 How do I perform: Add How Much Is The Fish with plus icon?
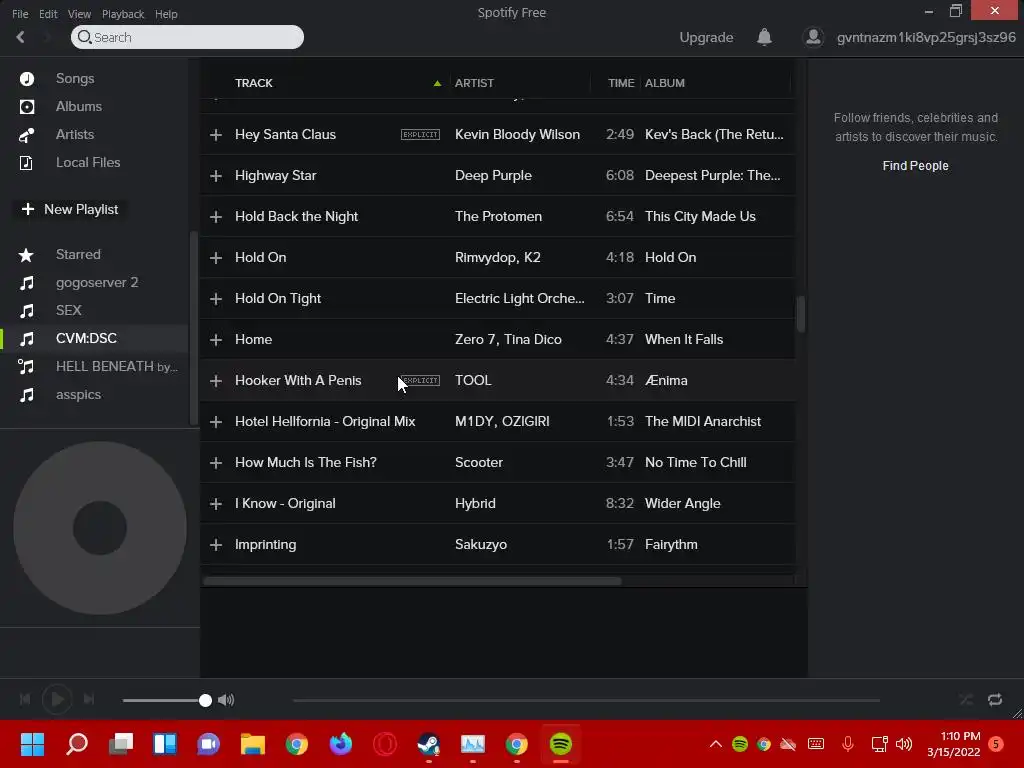click(216, 463)
